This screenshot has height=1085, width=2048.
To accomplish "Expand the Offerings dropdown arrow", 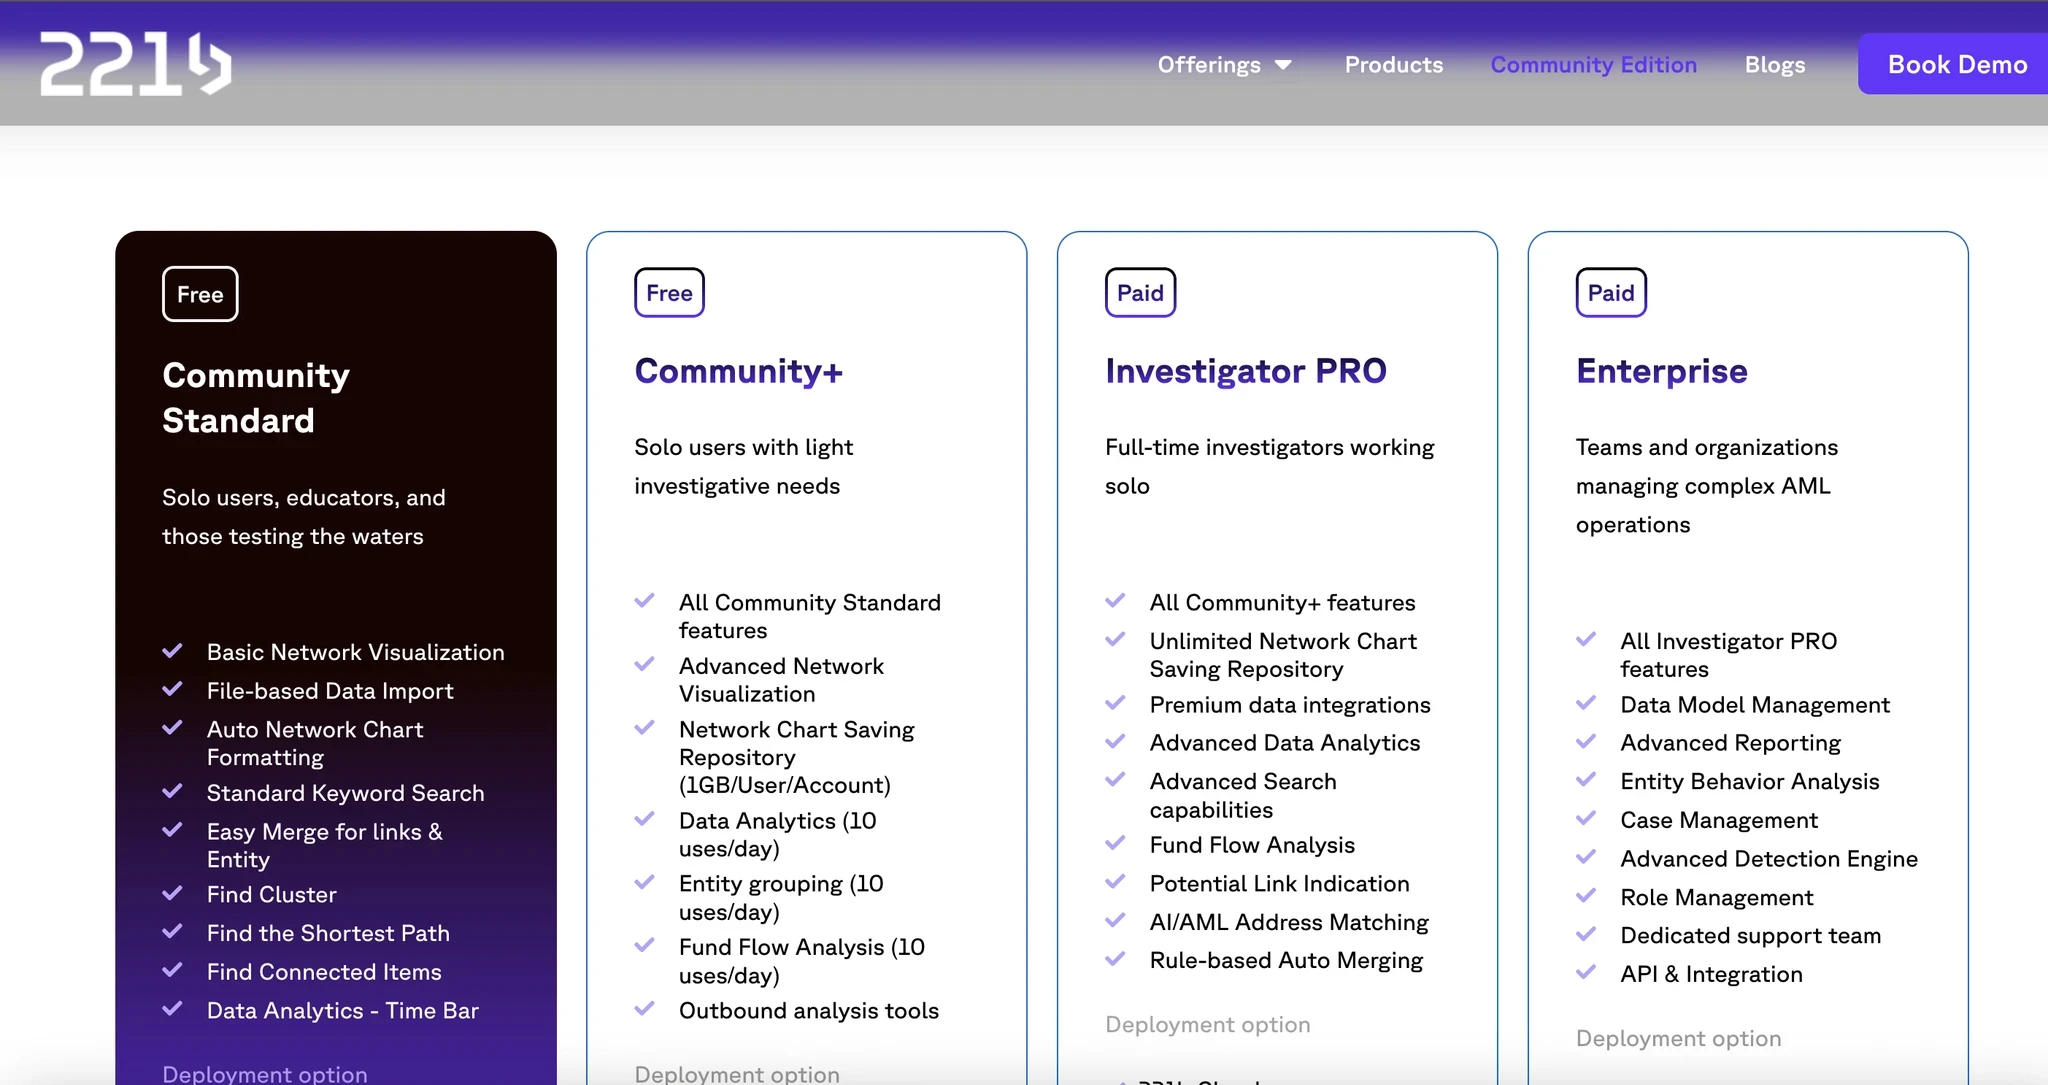I will pyautogui.click(x=1283, y=65).
